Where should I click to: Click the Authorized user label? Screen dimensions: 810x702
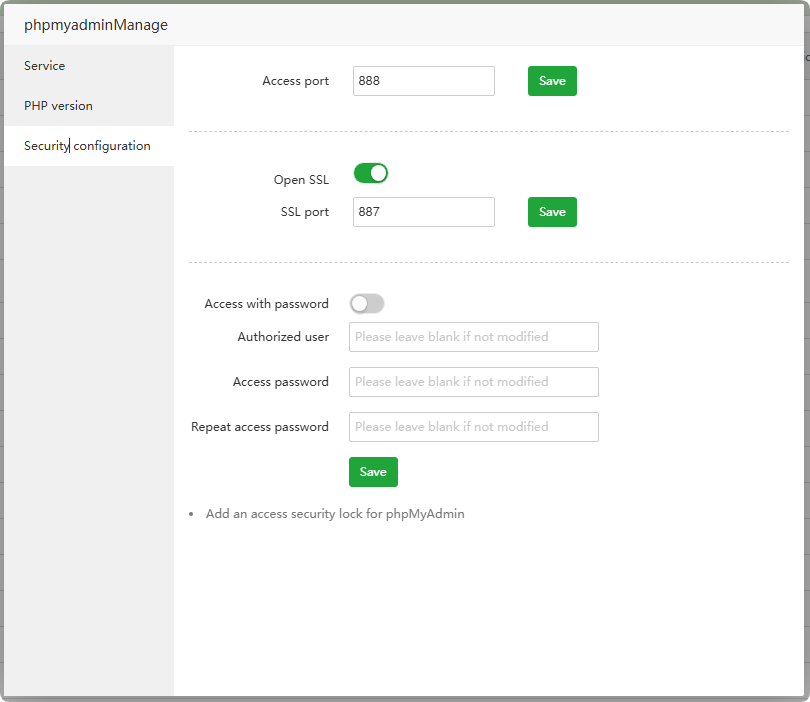(283, 337)
